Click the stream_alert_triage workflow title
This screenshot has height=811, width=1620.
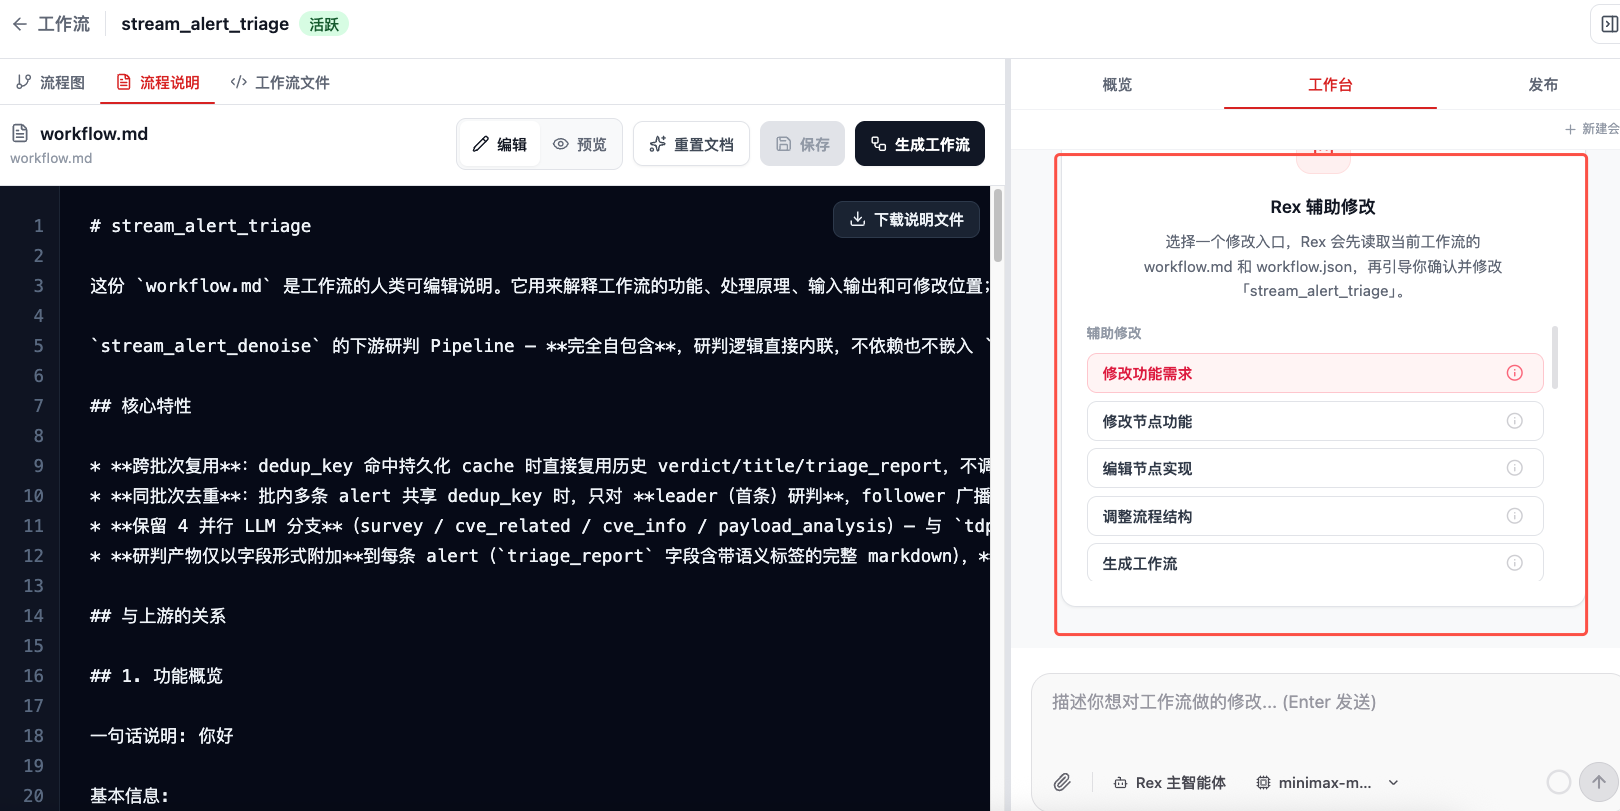205,24
